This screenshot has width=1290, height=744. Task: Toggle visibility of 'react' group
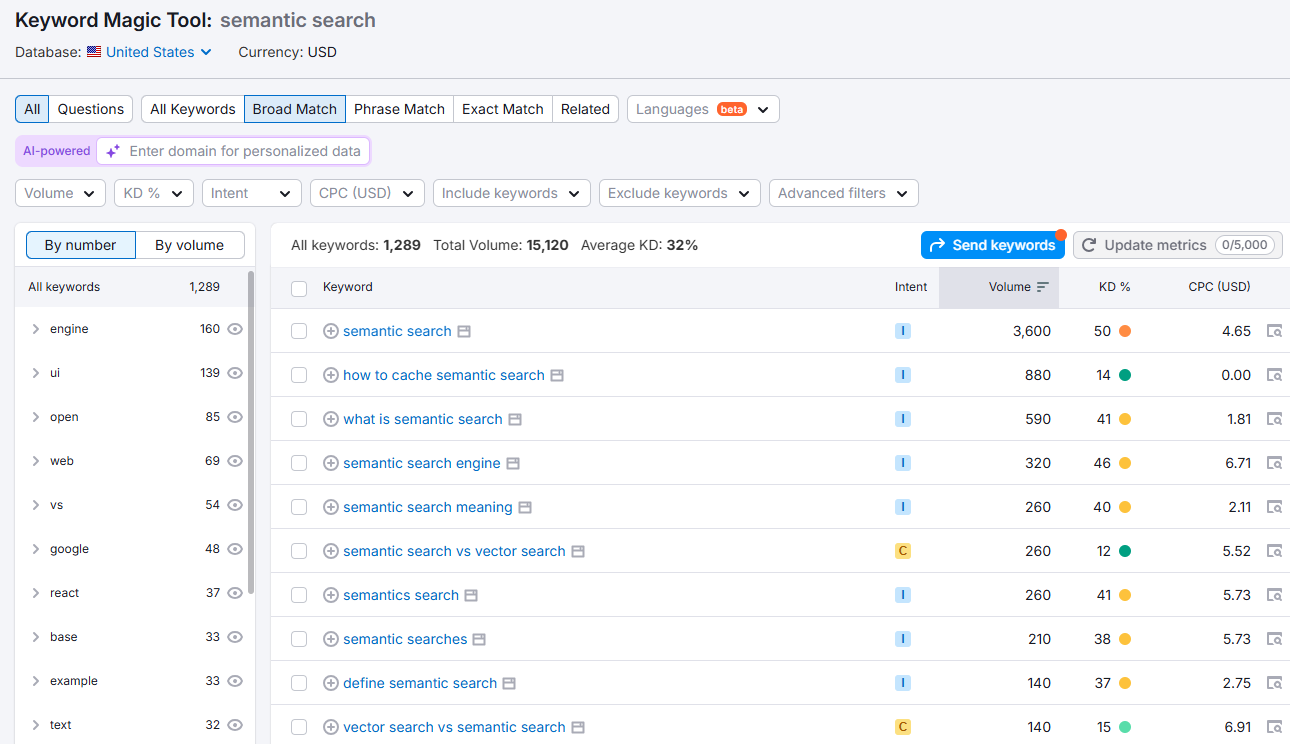235,593
